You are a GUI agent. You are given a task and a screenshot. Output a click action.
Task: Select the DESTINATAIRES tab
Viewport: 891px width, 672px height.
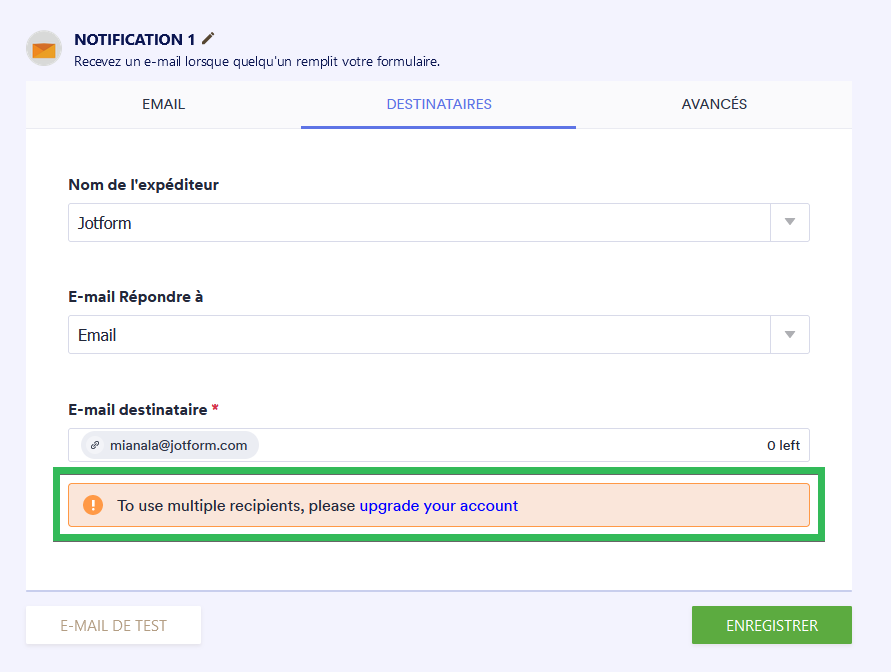439,104
